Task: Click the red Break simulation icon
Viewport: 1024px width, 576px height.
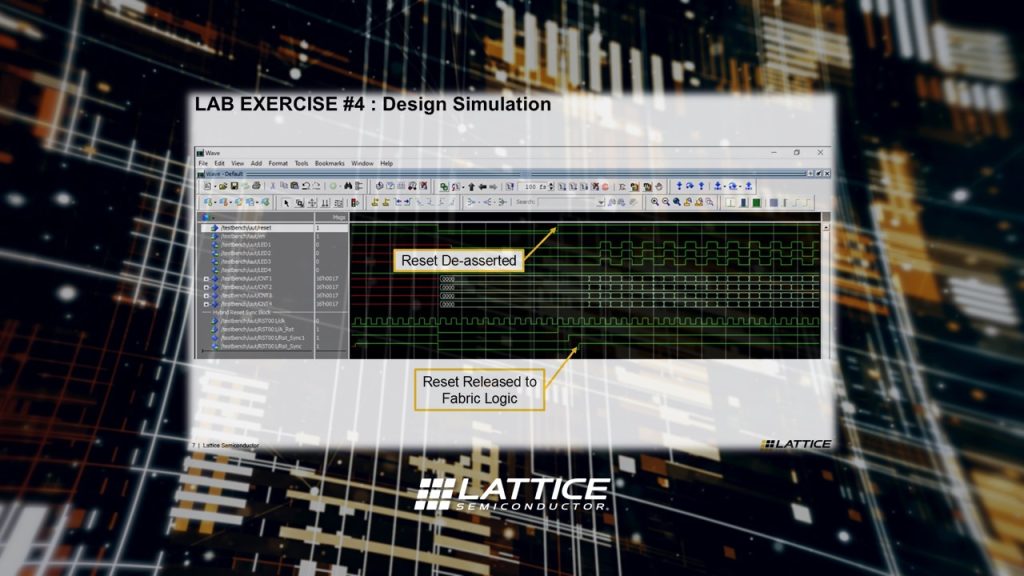Action: [605, 187]
